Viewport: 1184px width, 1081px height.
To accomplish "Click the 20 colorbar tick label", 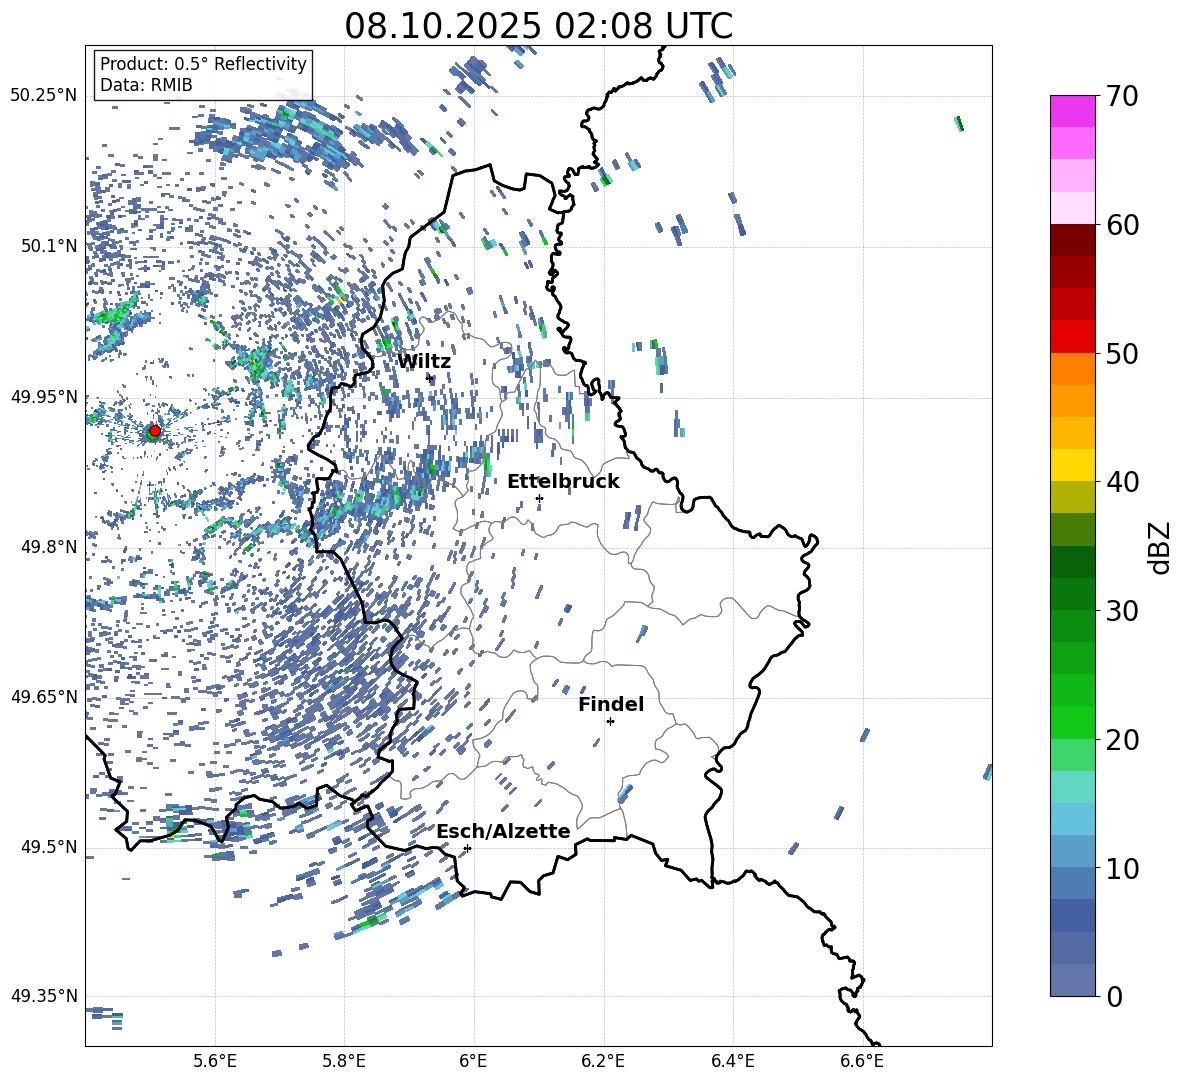I will (1122, 740).
